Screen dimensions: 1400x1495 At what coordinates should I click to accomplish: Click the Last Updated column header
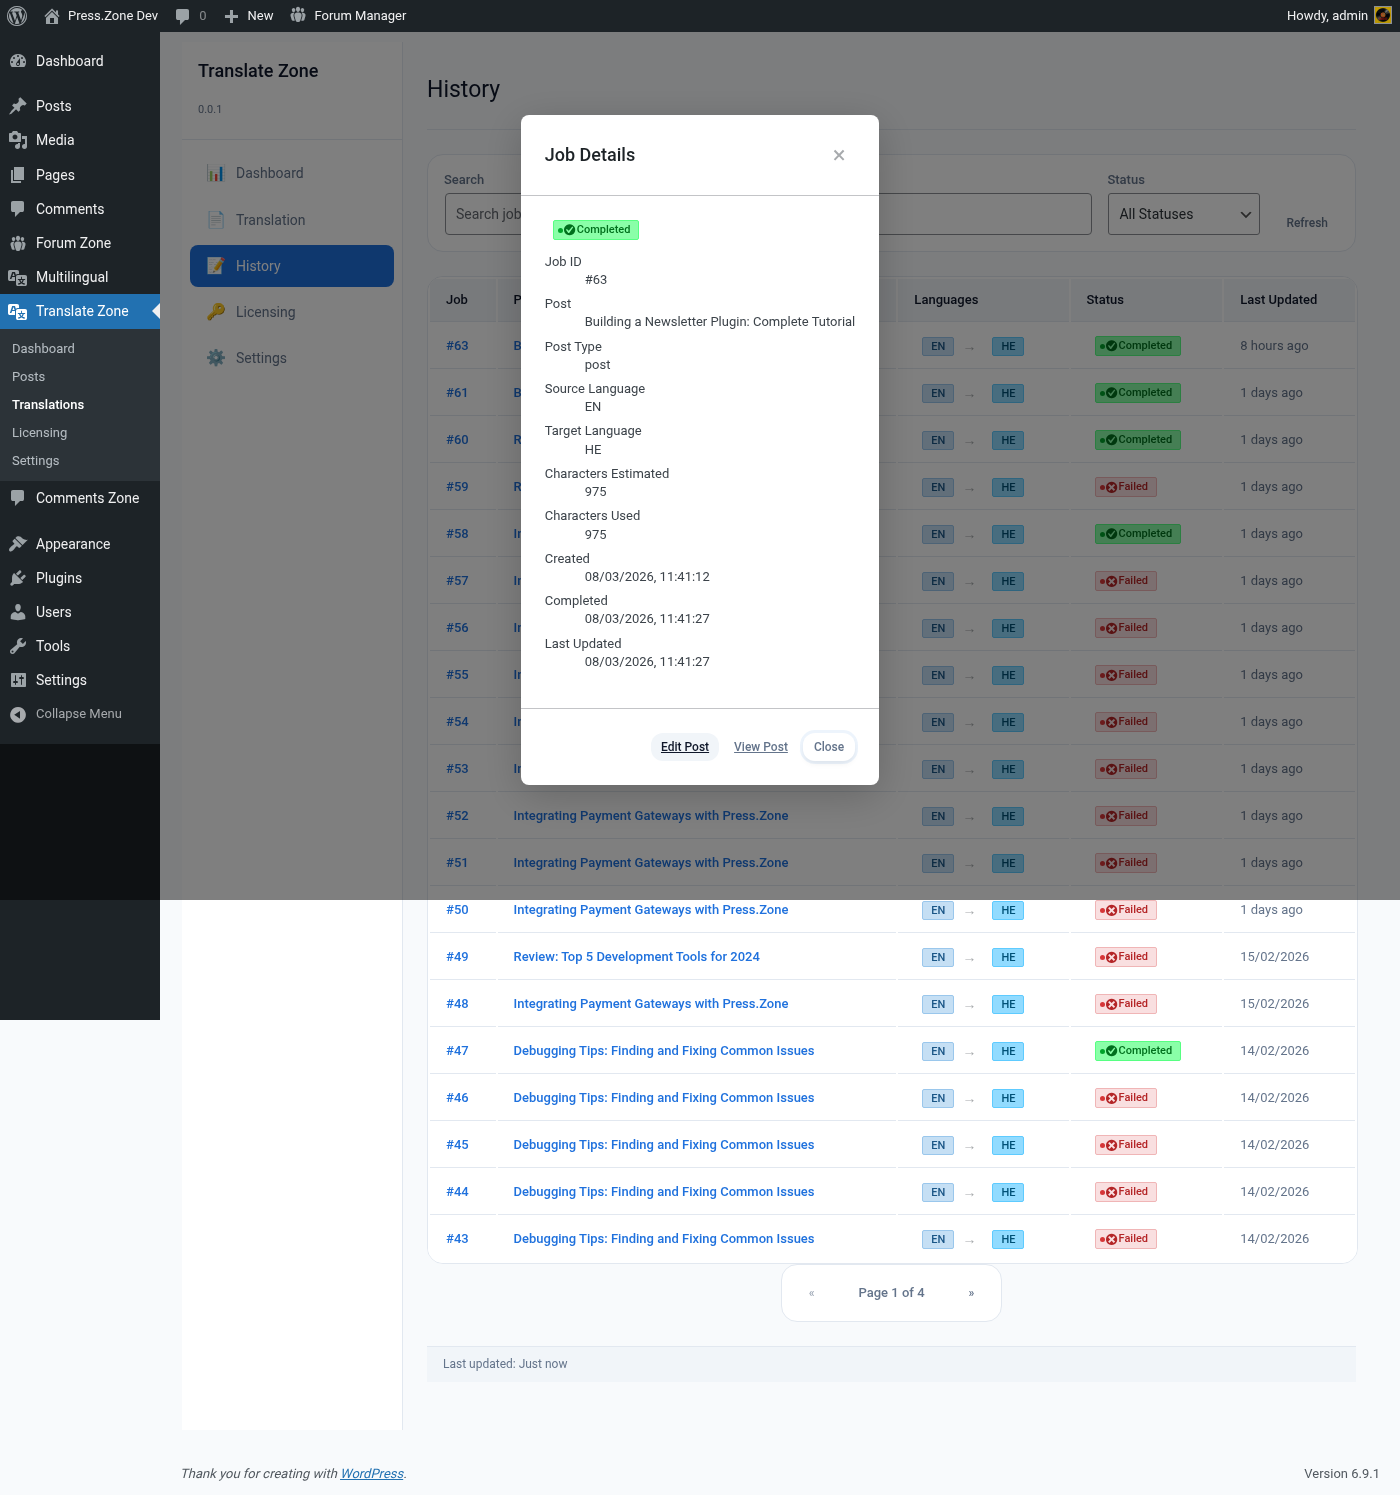[1278, 300]
